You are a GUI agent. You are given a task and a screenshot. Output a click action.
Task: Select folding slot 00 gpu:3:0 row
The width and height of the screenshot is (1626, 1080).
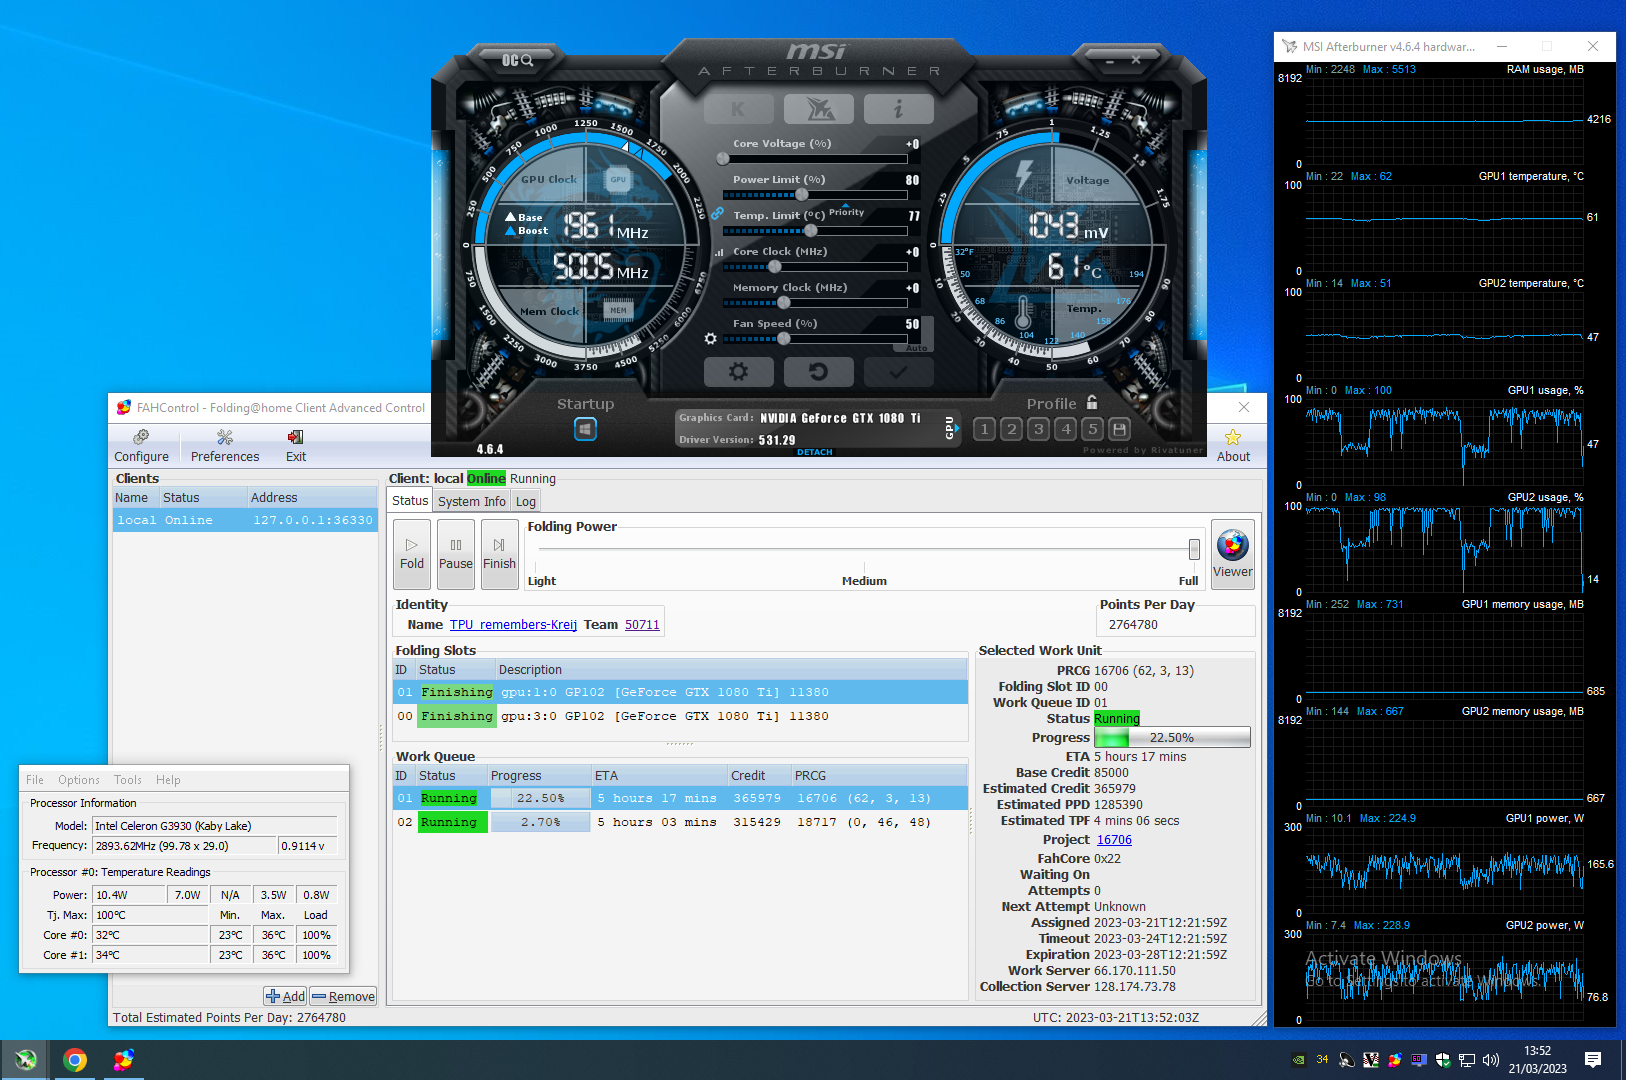[x=680, y=716]
